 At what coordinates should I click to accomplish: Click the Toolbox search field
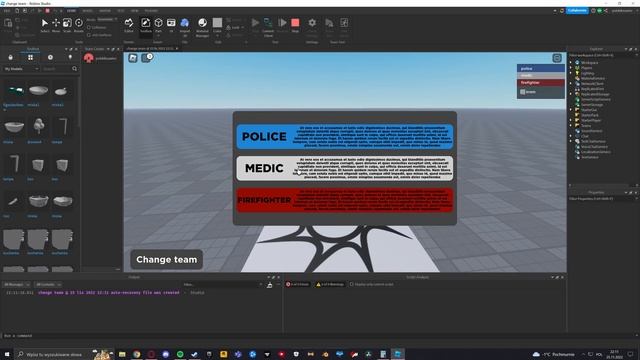click(x=56, y=69)
